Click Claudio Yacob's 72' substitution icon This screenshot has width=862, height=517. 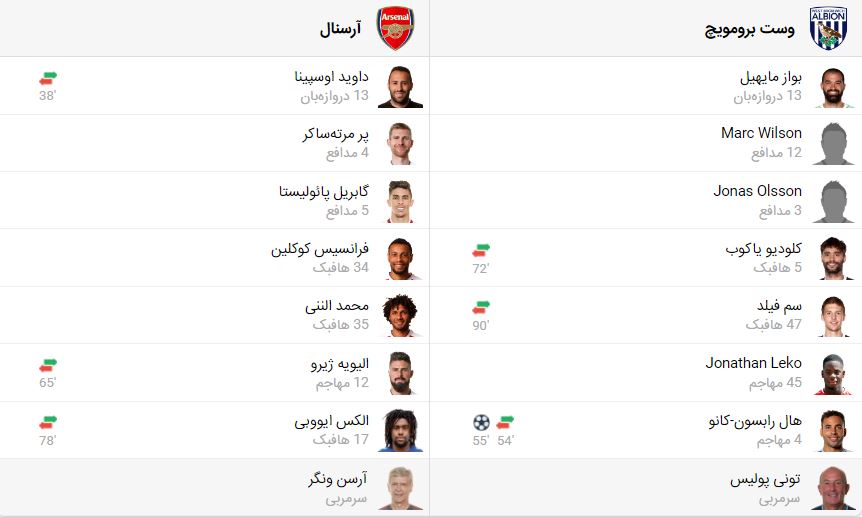[481, 251]
